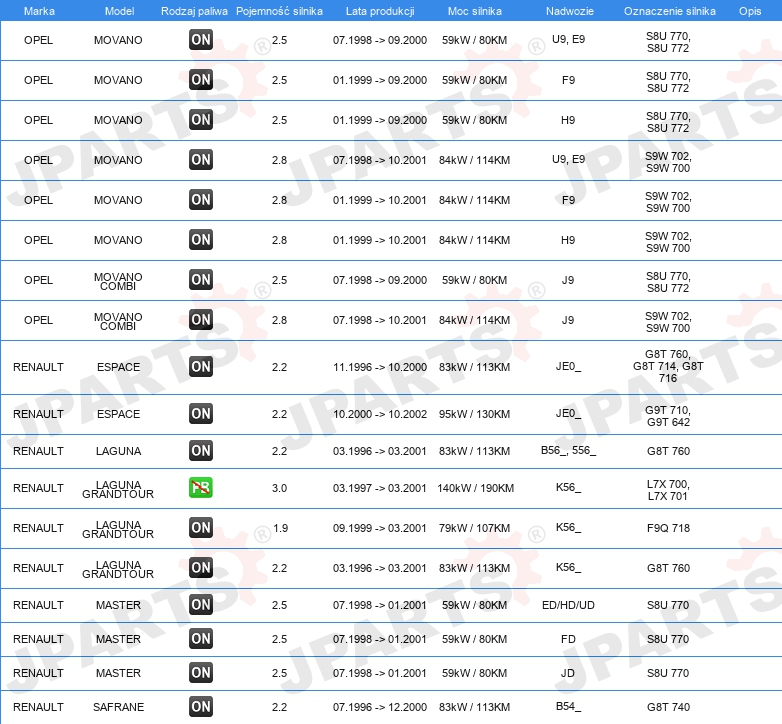
Task: Click ON diesel icon in Movano H9 2.8 row
Action: [201, 239]
